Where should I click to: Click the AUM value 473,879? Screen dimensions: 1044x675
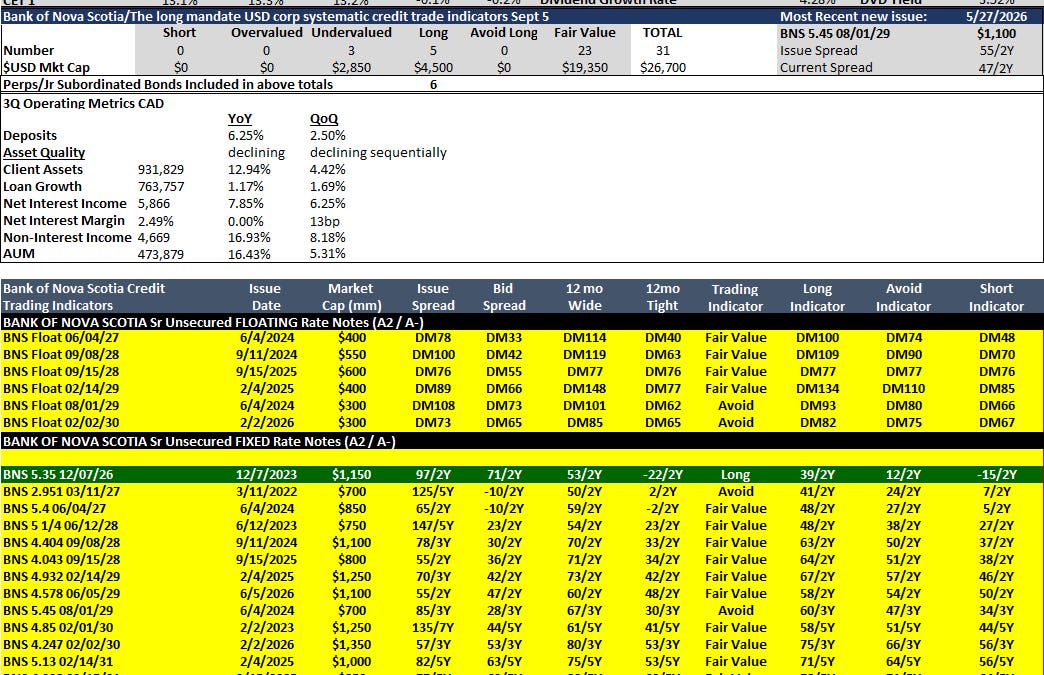point(160,254)
